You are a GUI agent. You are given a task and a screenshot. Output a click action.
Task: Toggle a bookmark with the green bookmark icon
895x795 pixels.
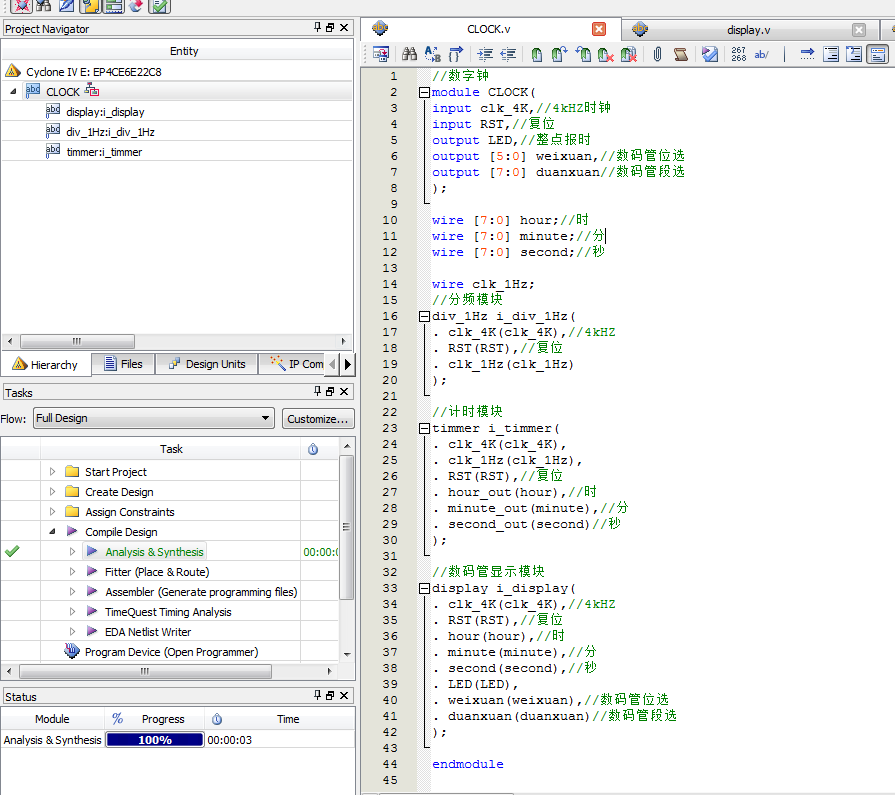[537, 54]
